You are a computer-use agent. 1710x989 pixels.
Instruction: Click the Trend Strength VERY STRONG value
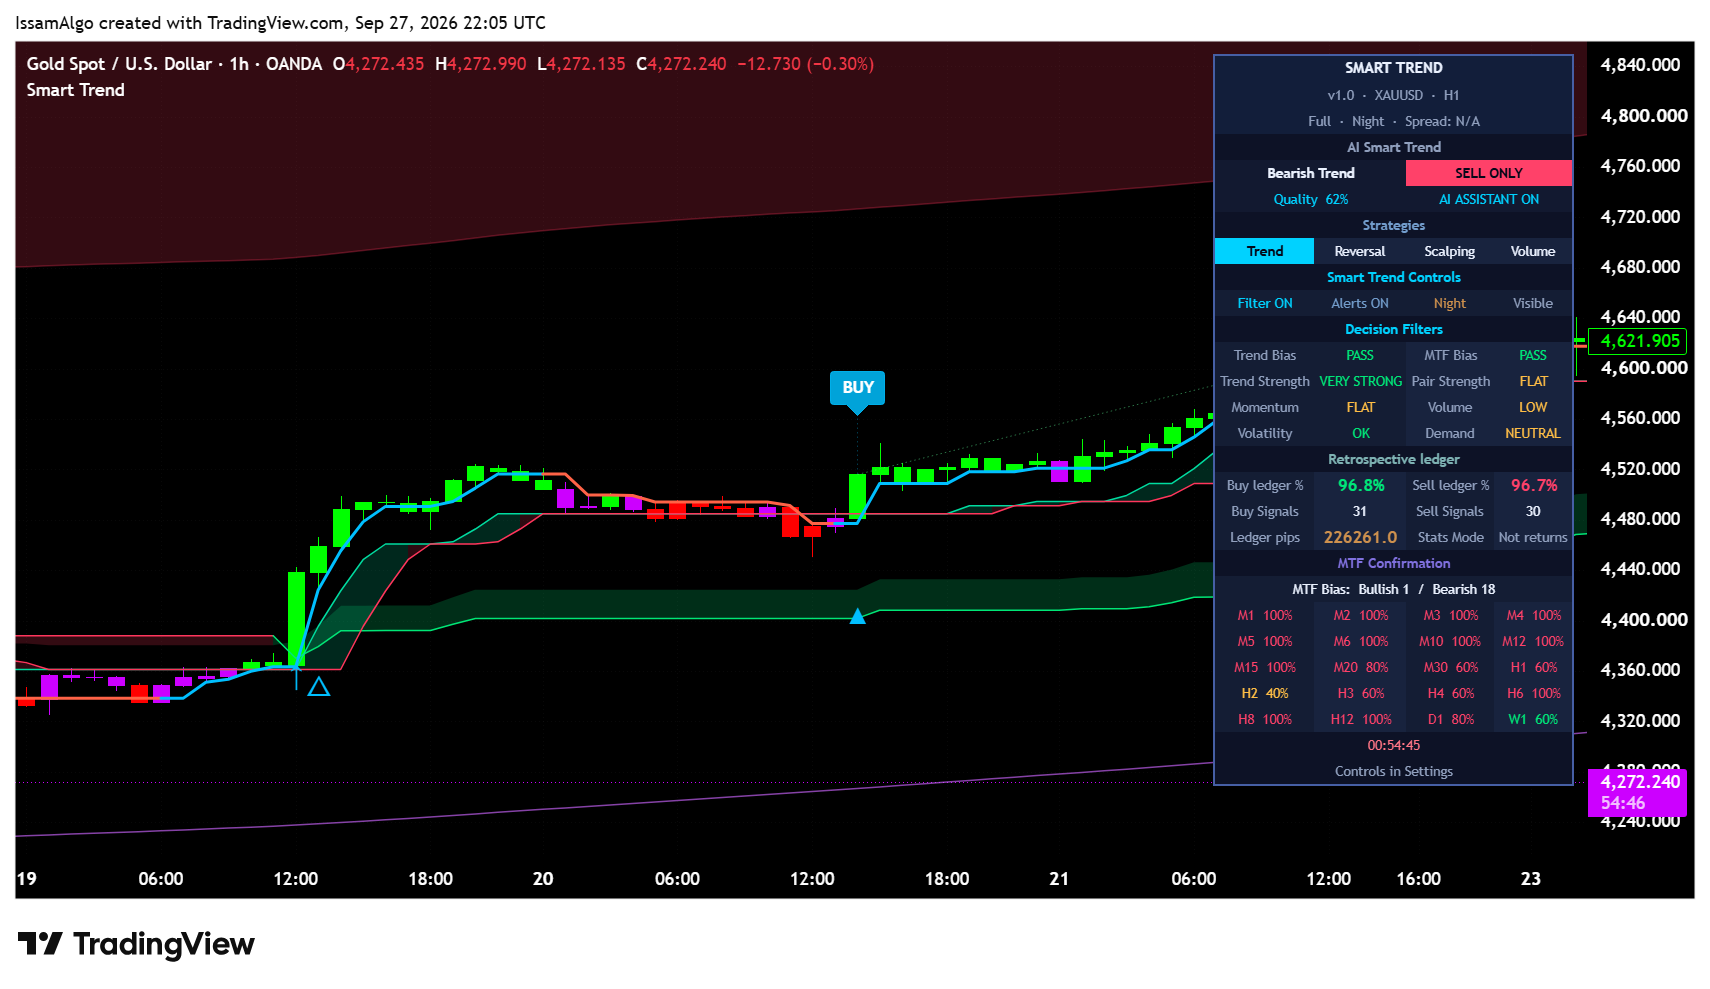click(1360, 381)
